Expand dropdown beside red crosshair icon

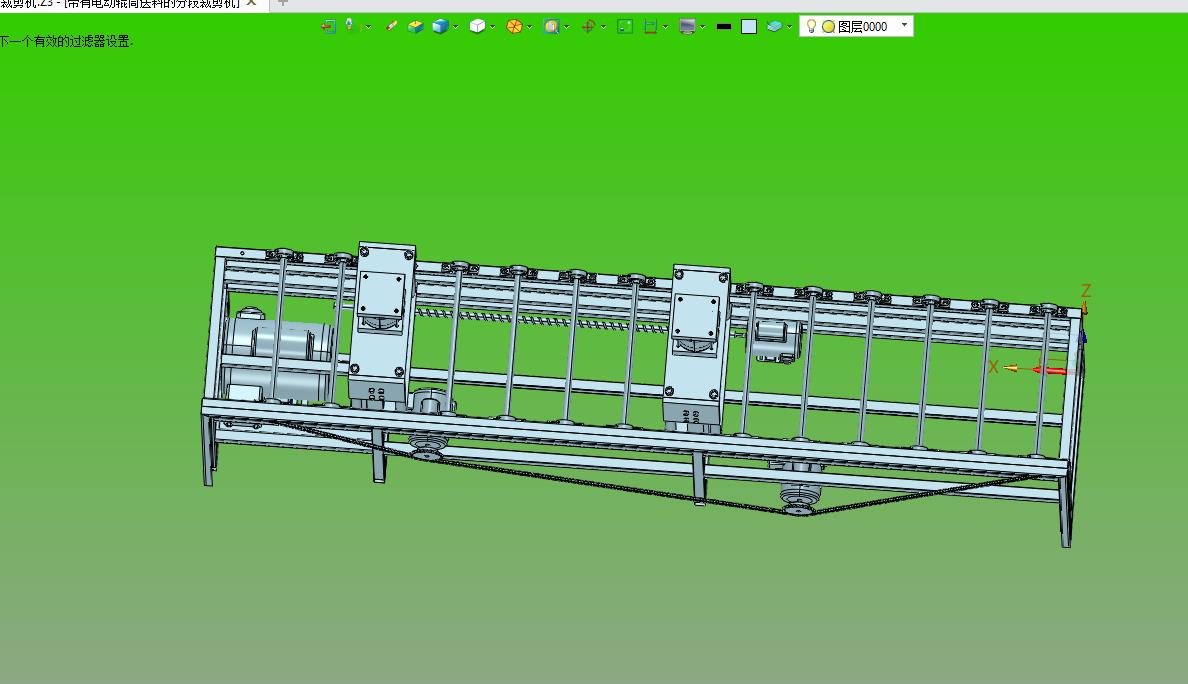pyautogui.click(x=604, y=27)
